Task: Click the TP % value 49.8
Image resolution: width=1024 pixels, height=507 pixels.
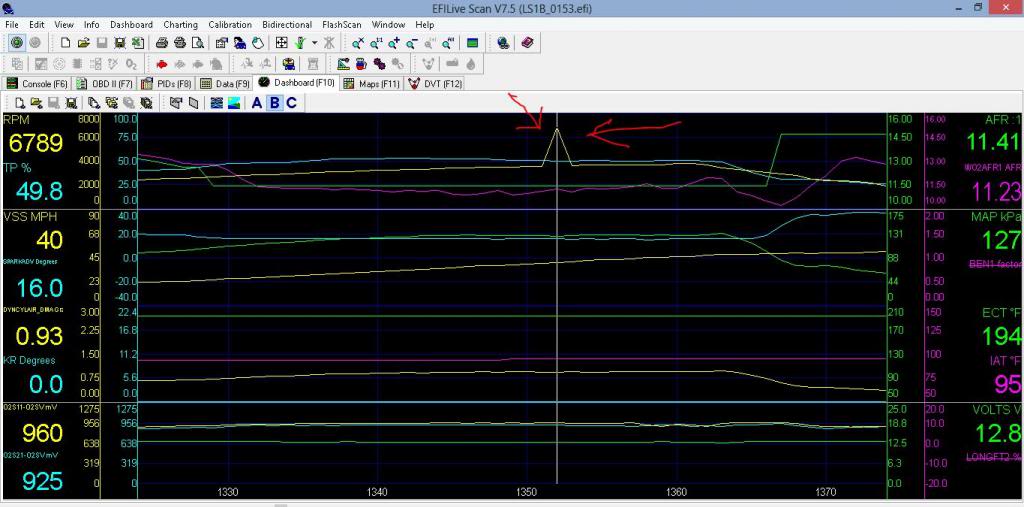Action: point(39,191)
